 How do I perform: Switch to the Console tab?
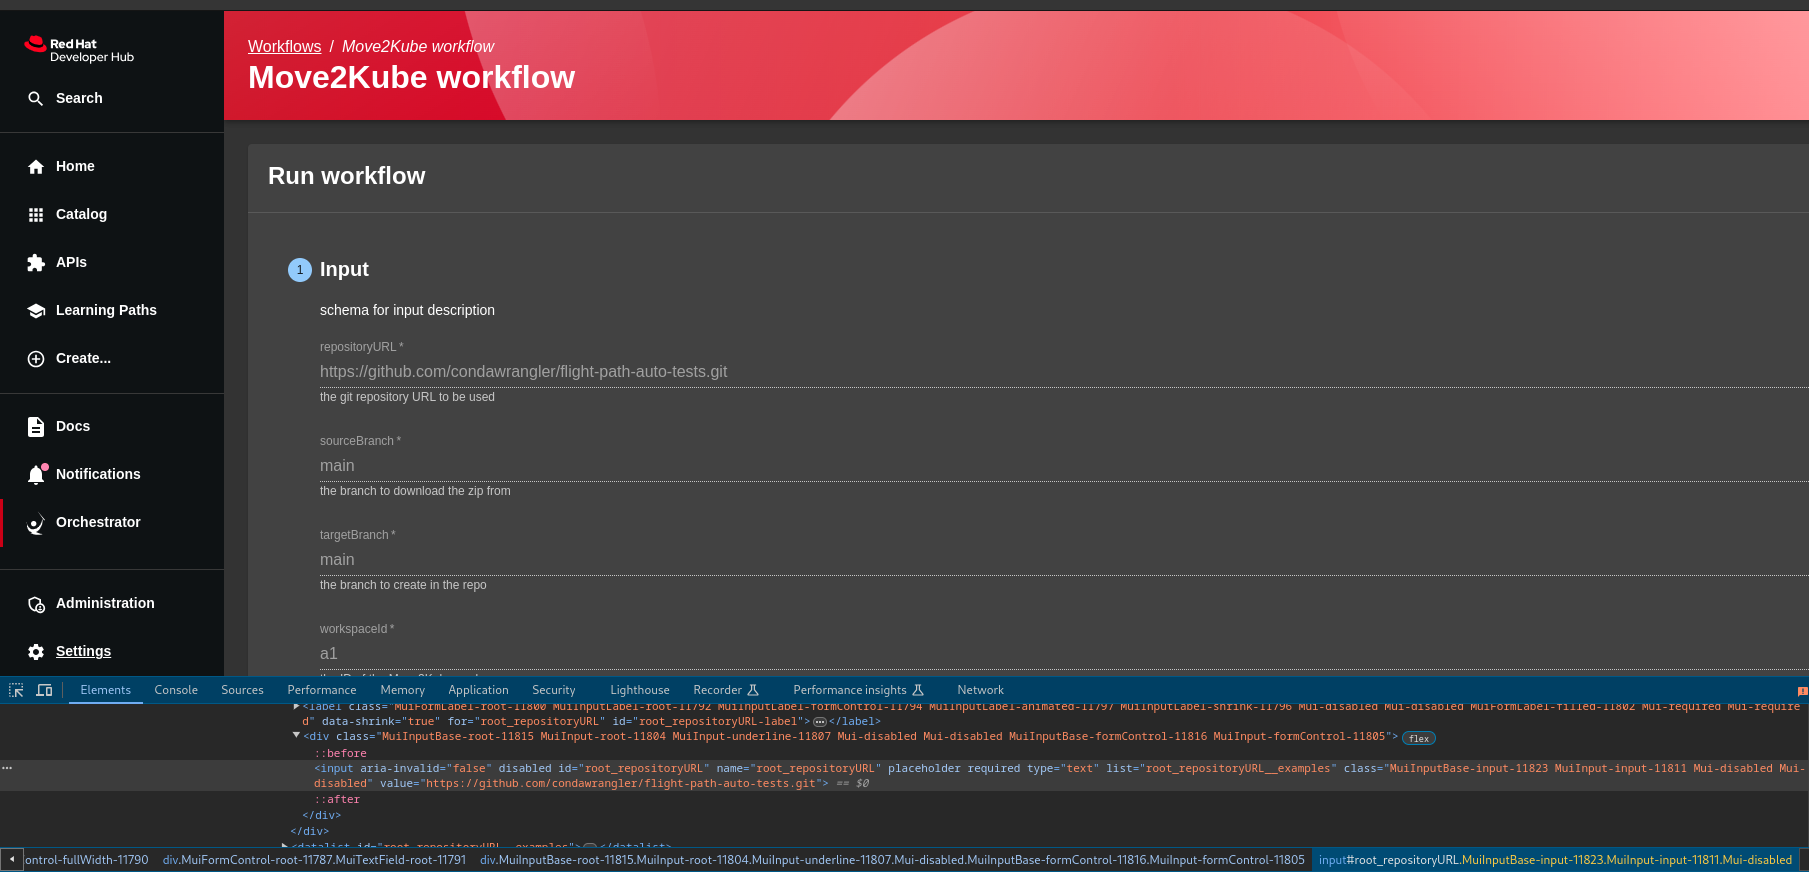tap(176, 690)
